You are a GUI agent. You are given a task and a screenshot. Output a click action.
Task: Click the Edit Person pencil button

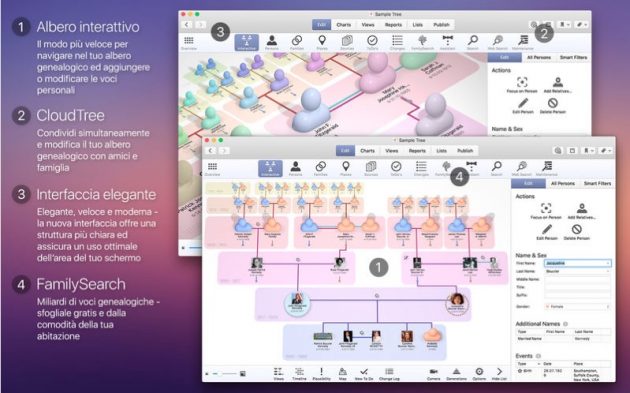pyautogui.click(x=547, y=231)
